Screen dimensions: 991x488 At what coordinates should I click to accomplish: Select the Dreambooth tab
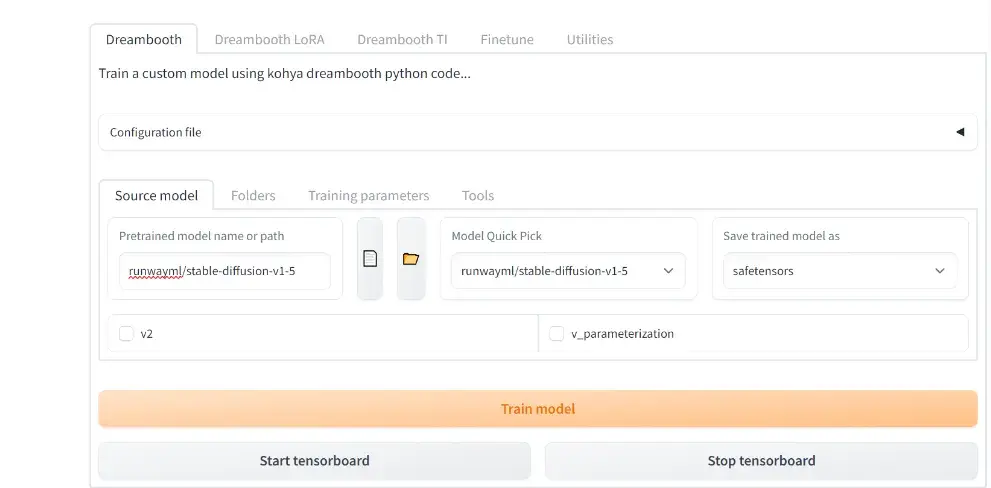(x=144, y=40)
